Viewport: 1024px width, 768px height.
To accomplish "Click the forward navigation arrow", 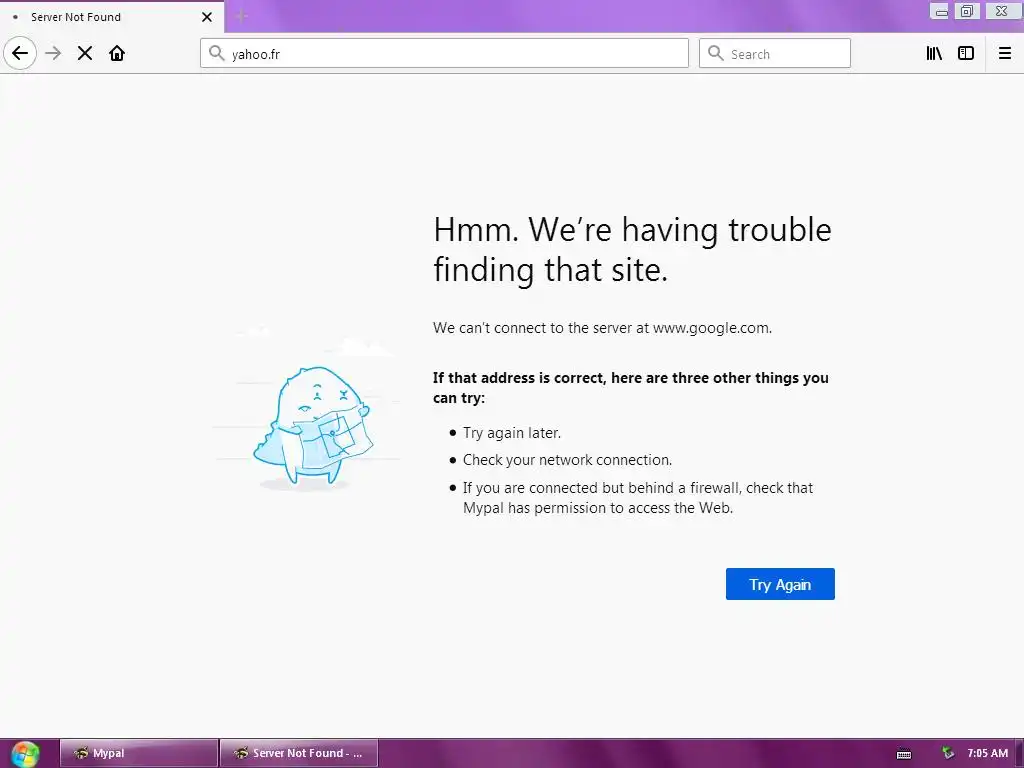I will click(x=53, y=53).
